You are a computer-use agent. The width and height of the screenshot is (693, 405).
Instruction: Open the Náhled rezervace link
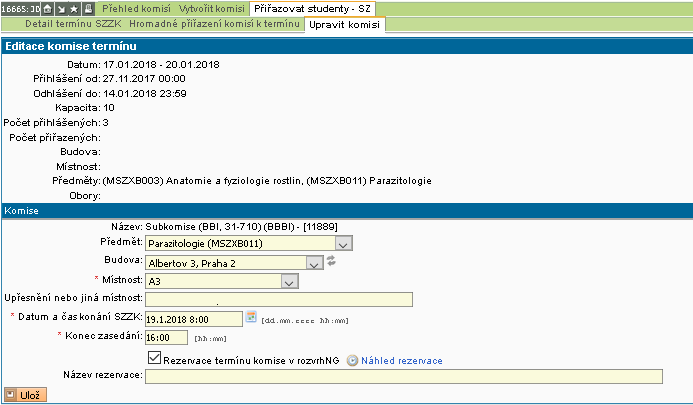(401, 360)
